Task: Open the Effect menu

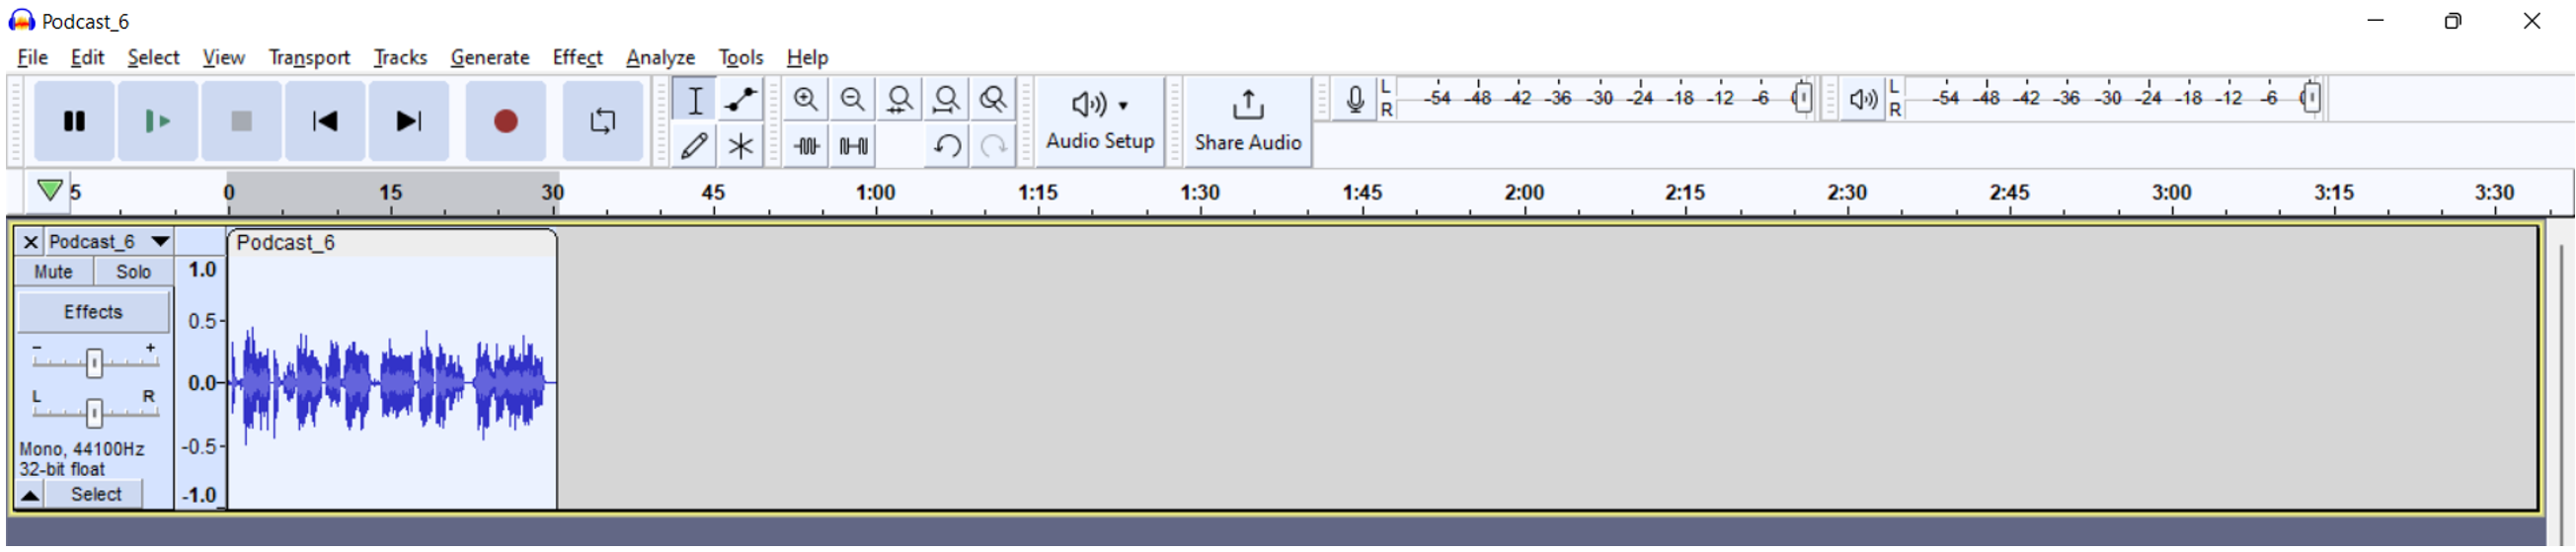Action: click(x=577, y=58)
